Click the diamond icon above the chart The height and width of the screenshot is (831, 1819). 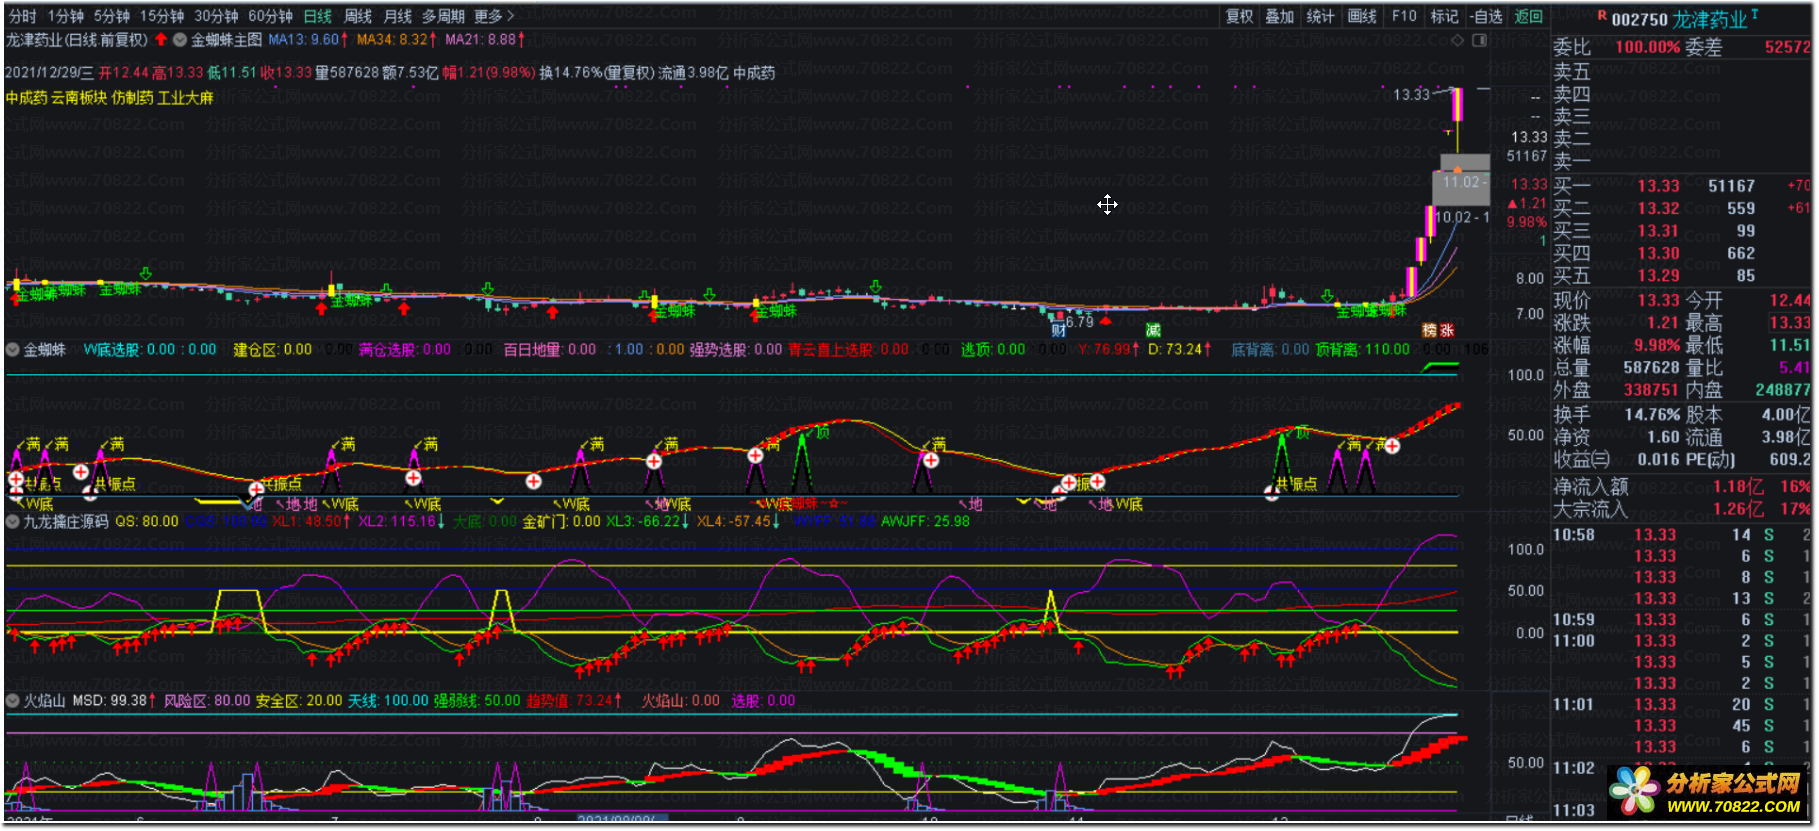click(x=1457, y=40)
